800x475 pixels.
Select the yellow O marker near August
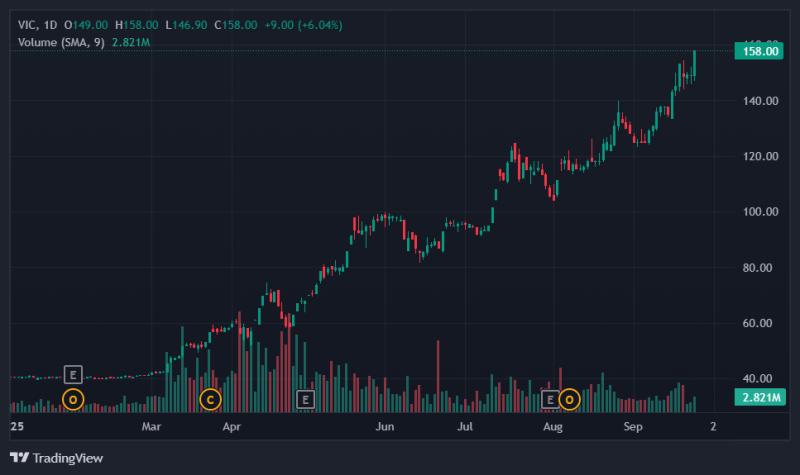[x=569, y=399]
